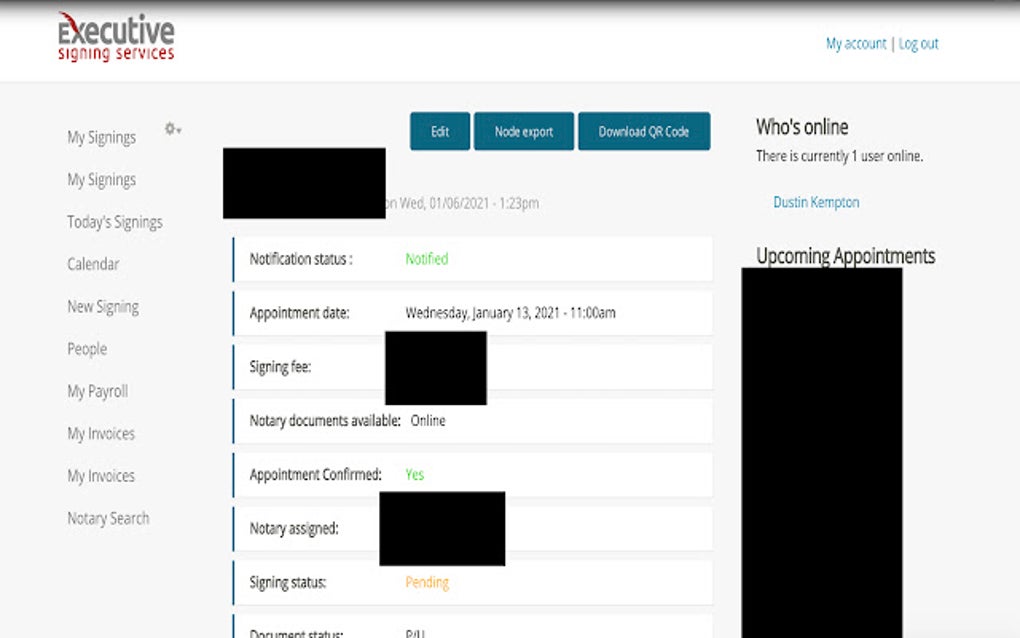The width and height of the screenshot is (1020, 638).
Task: View My Payroll
Action: click(98, 392)
